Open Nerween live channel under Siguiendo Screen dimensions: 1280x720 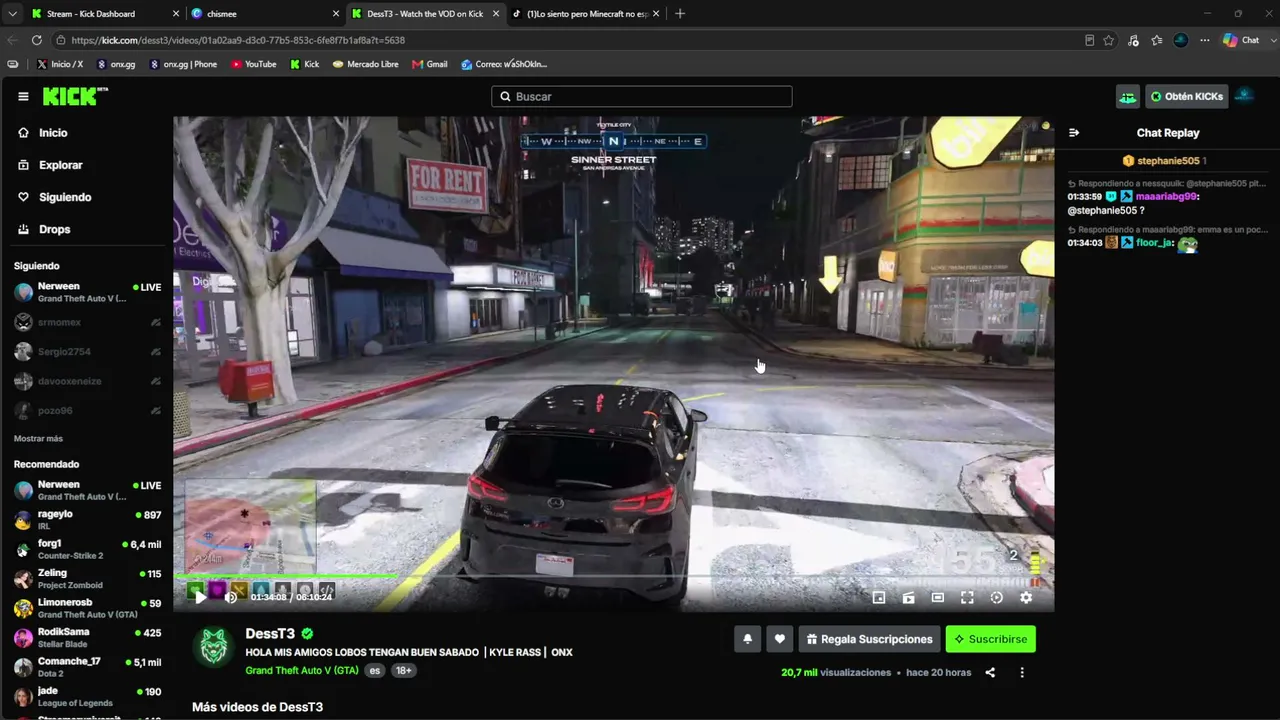tap(87, 292)
